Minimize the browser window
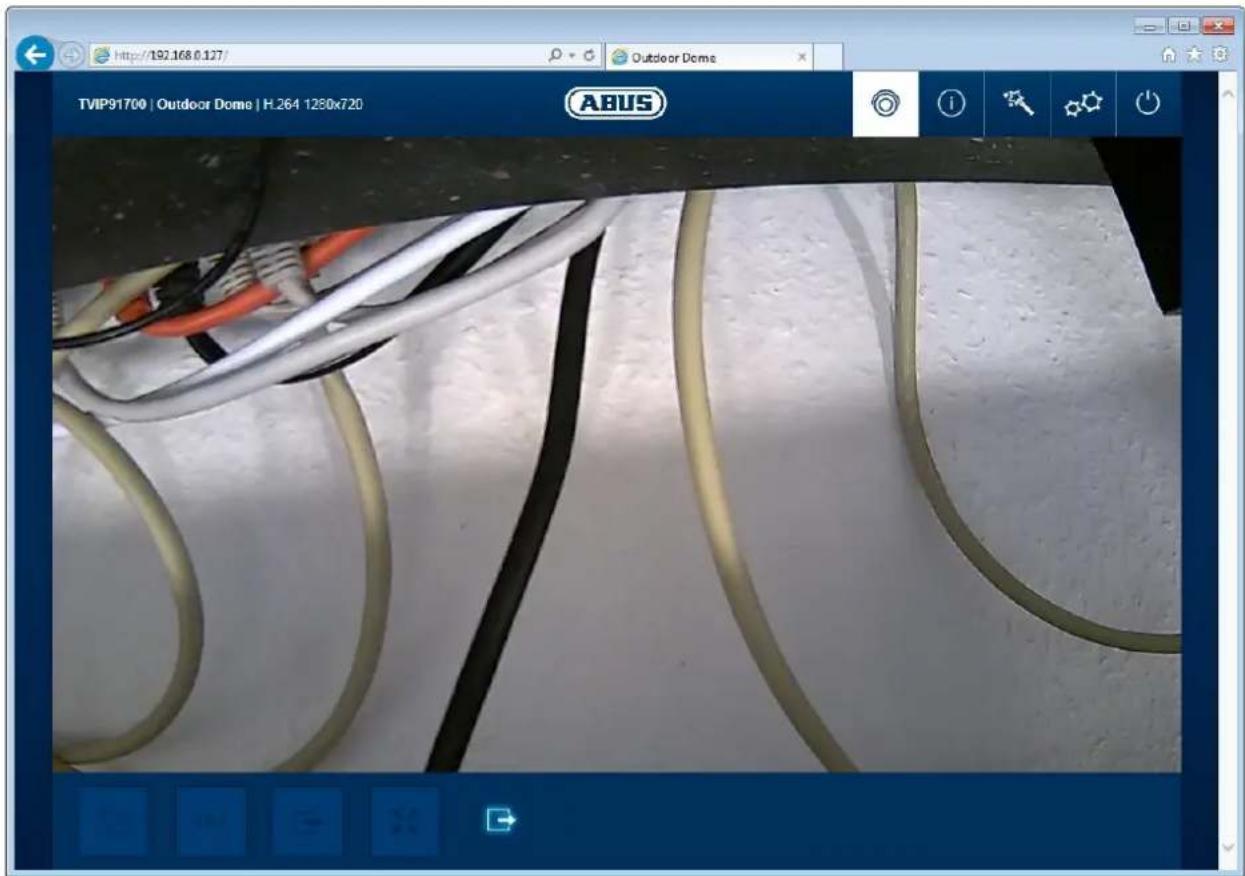 [1152, 23]
